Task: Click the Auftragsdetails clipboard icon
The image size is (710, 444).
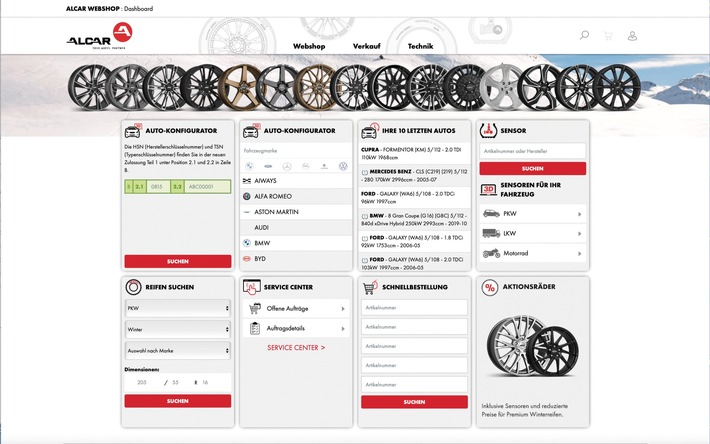Action: (x=255, y=328)
